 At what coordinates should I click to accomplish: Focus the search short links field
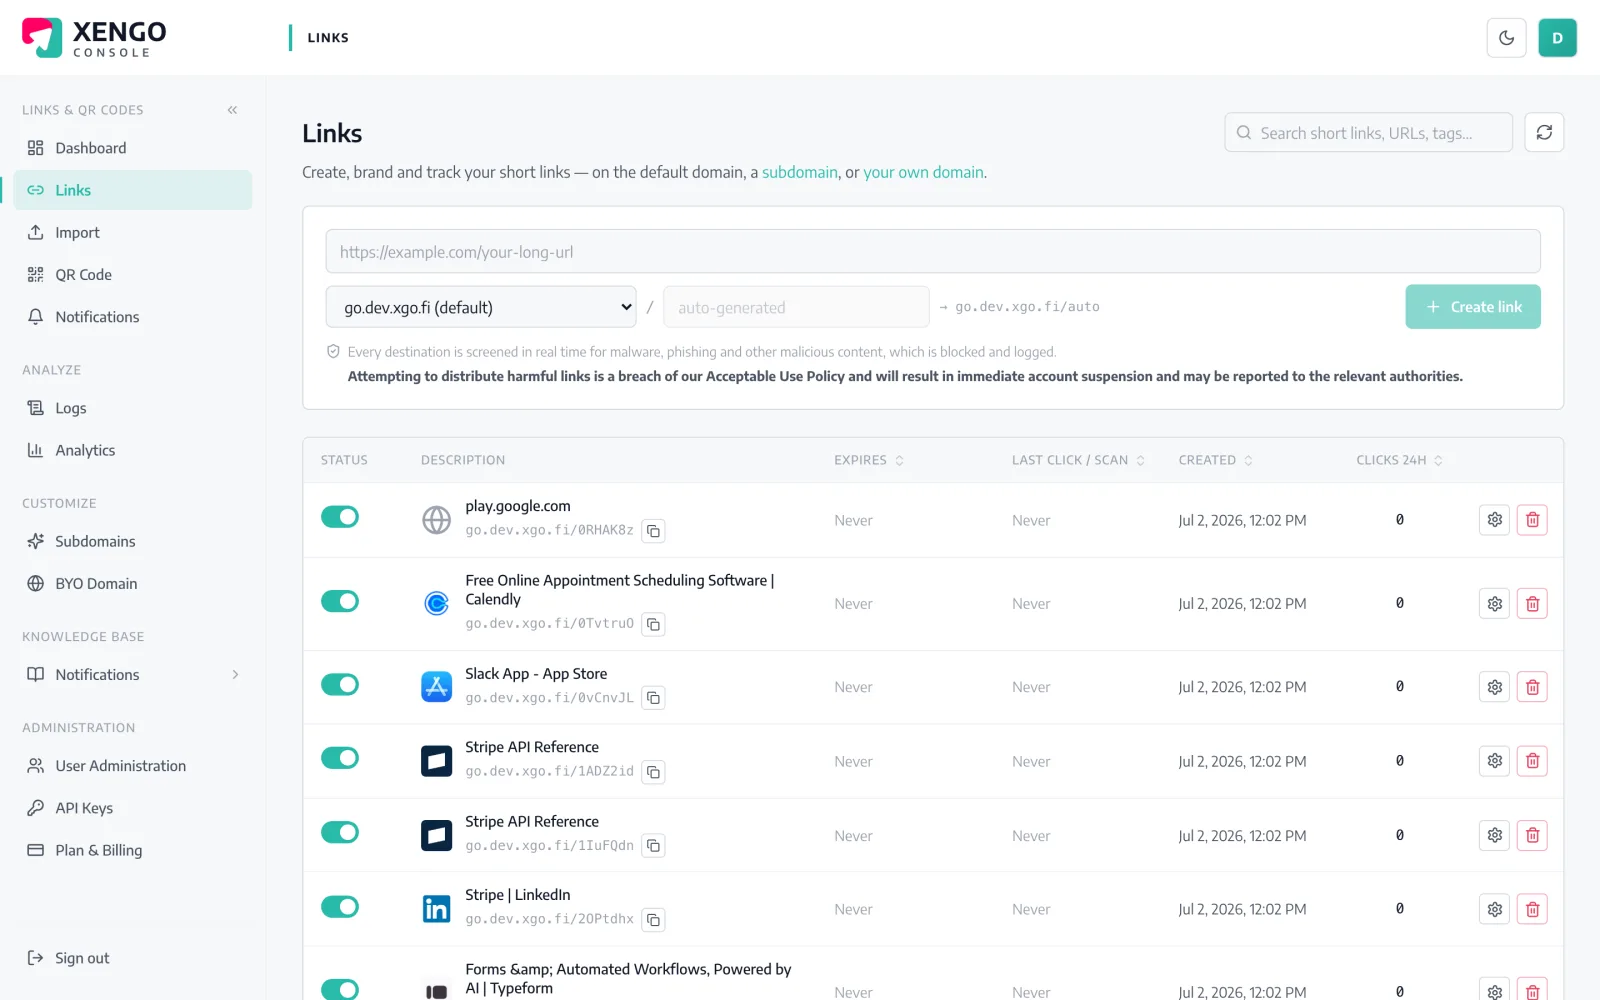[x=1368, y=132]
